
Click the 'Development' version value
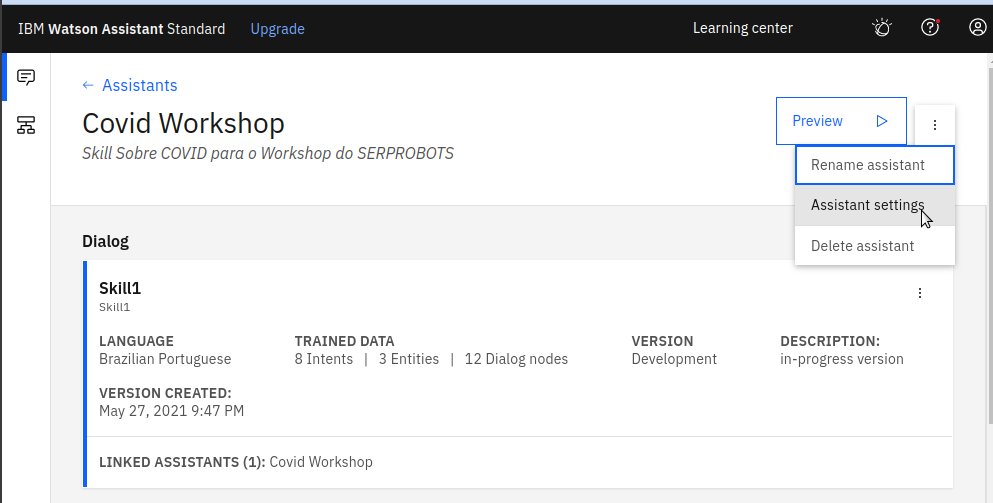[x=674, y=359]
